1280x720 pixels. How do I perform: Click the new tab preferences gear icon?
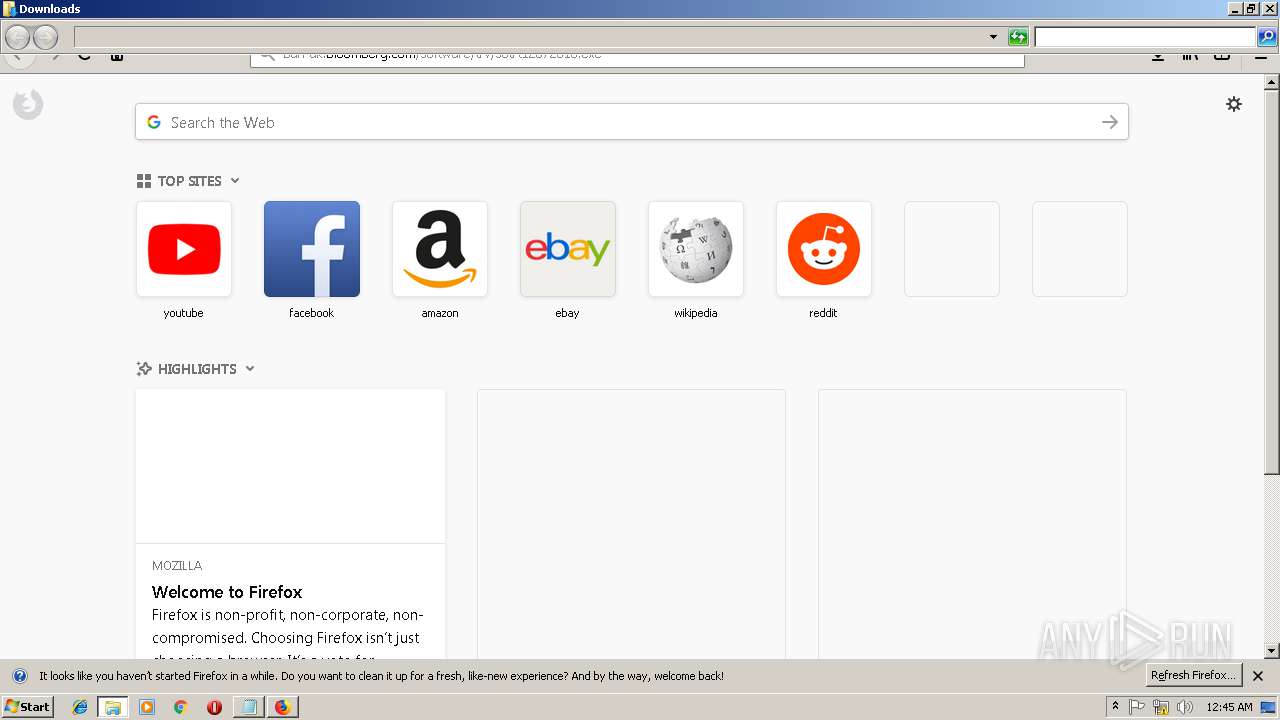1234,104
